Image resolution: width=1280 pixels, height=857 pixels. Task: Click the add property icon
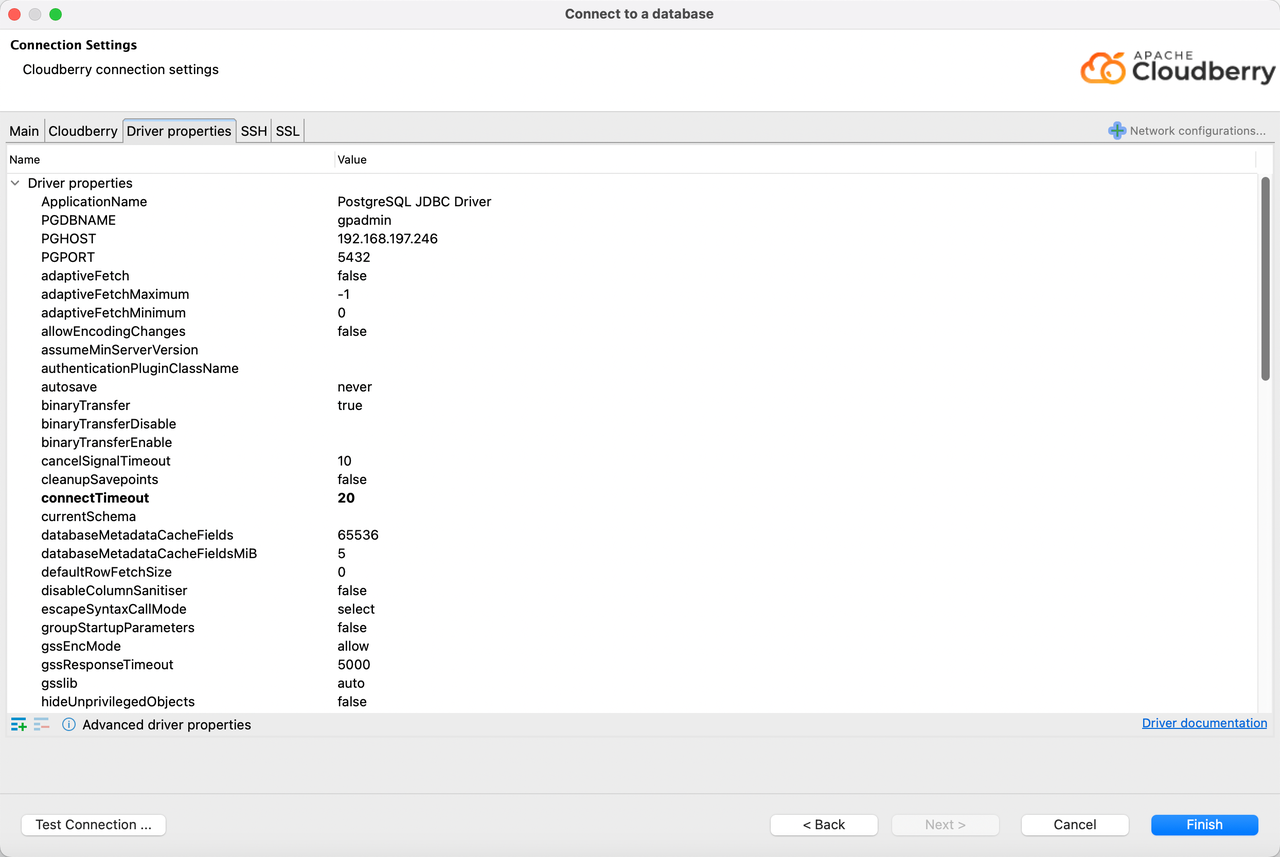pyautogui.click(x=18, y=724)
